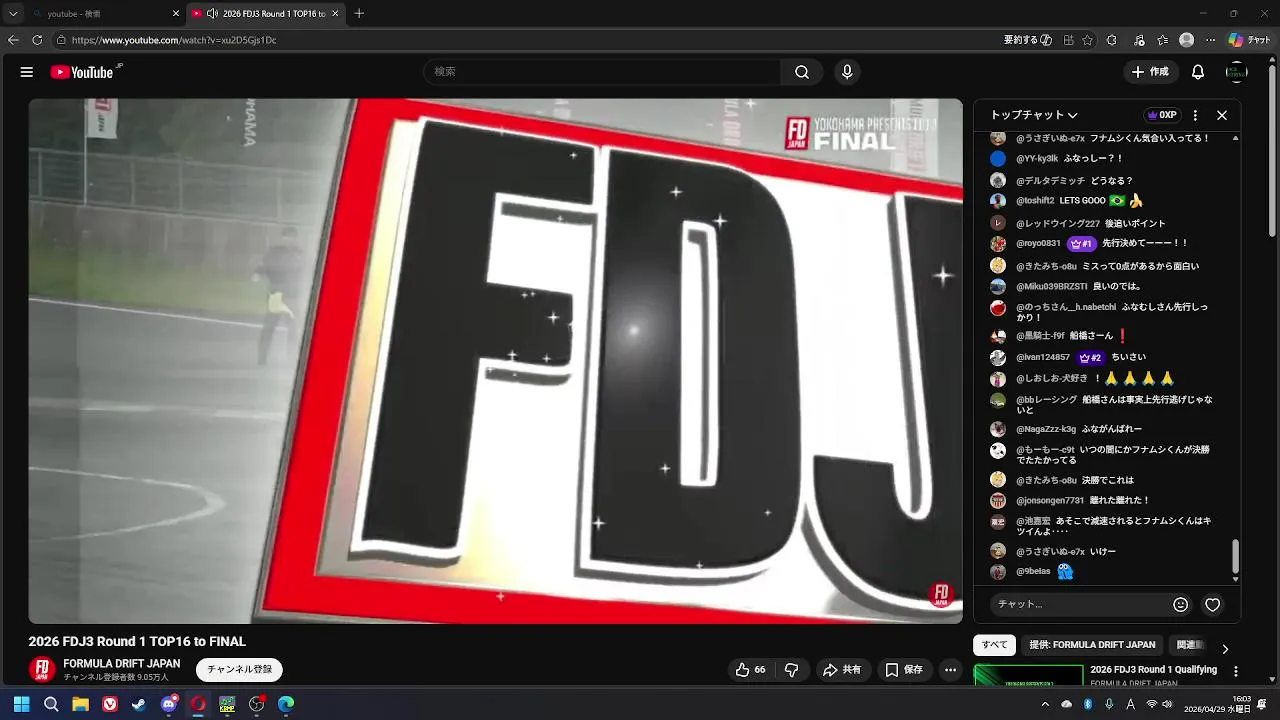Open browser extensions puzzle icon
Image resolution: width=1280 pixels, height=720 pixels.
click(x=1112, y=40)
